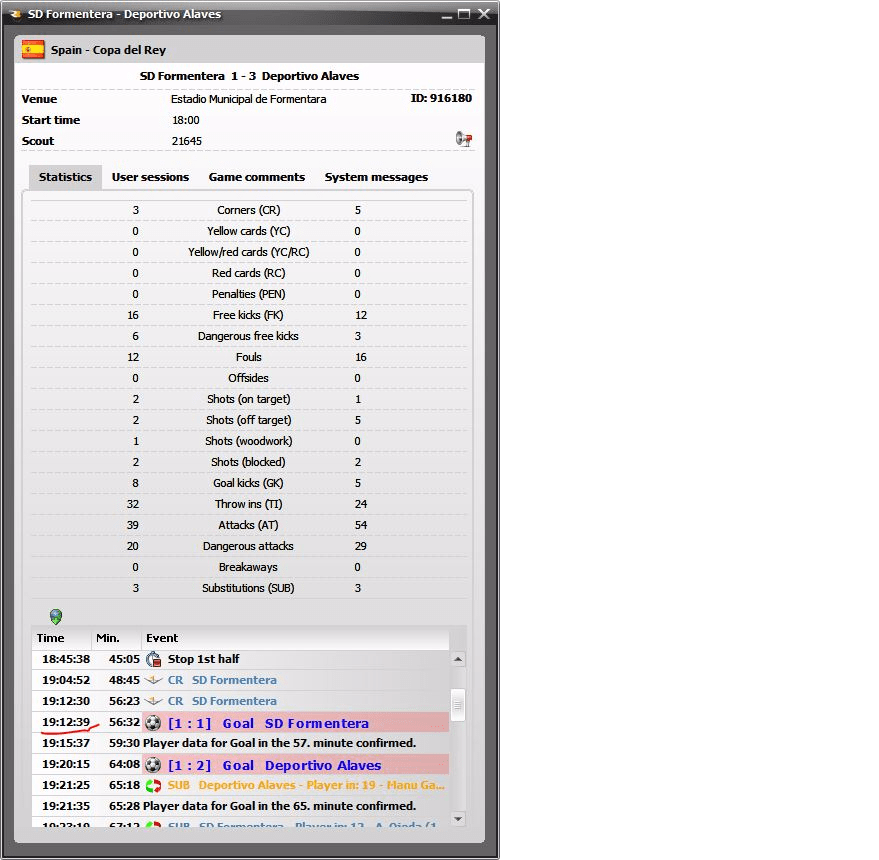Click the corner icon at 48:45
Screen dimensions: 879x860
point(153,681)
